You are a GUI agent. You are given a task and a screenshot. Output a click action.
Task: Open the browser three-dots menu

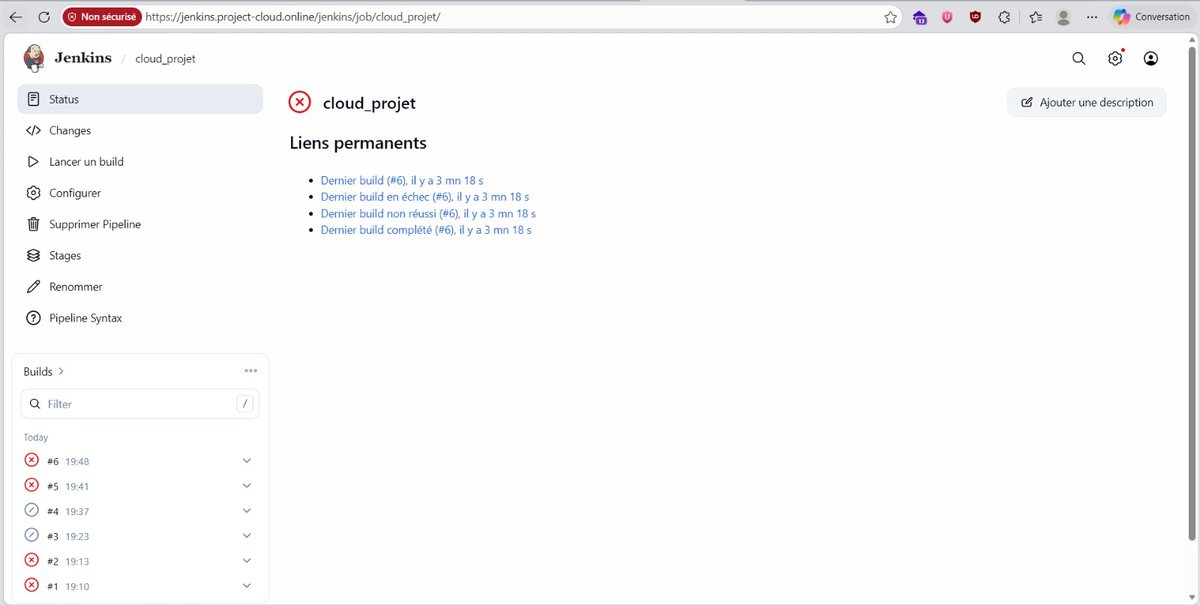1091,17
